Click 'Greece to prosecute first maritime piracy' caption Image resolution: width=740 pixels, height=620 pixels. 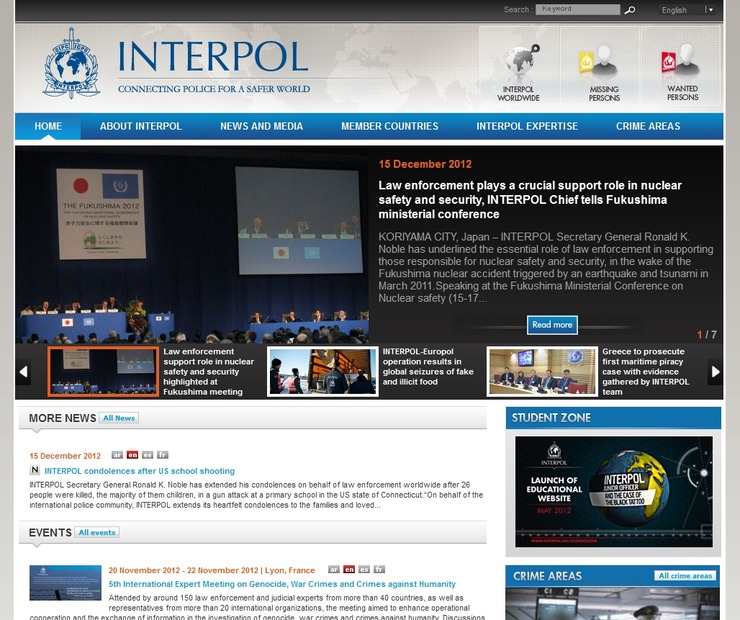(x=646, y=372)
